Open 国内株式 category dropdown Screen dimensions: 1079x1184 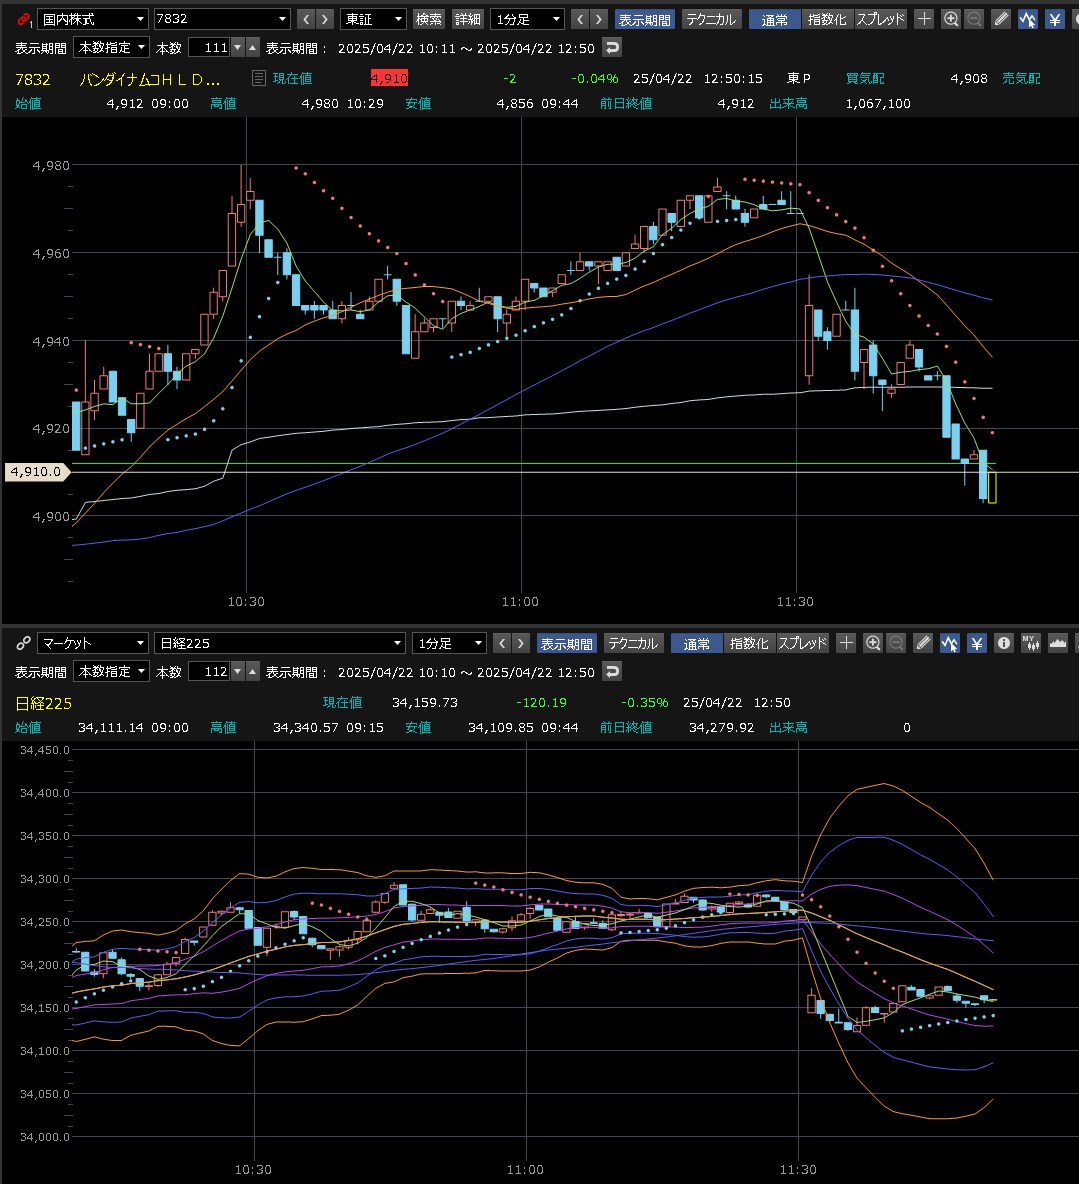coord(92,19)
